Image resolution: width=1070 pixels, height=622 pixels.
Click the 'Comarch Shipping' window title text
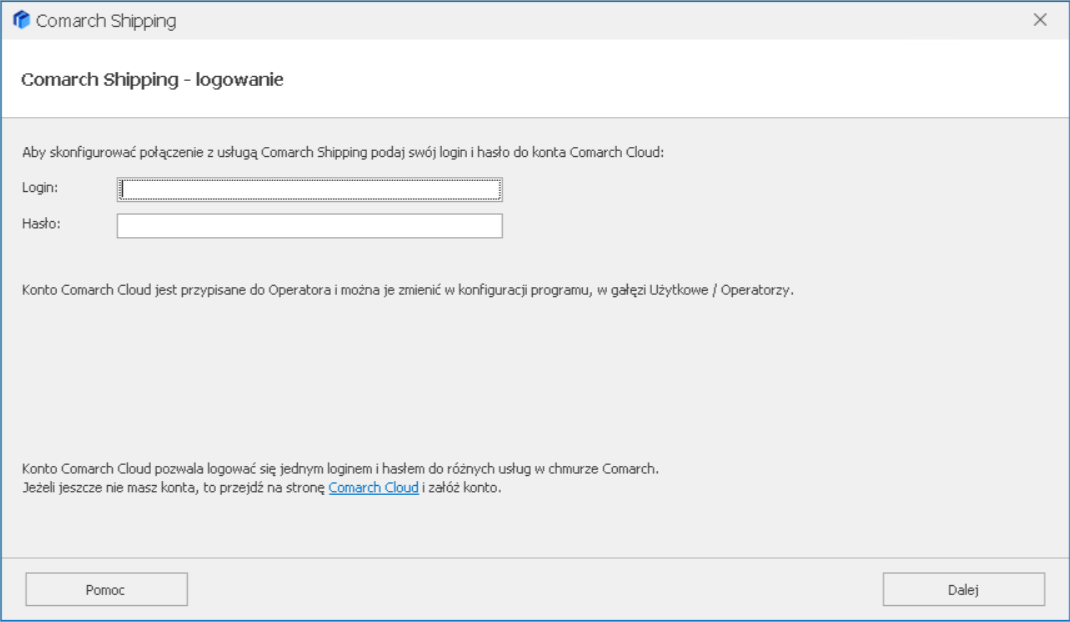[106, 20]
